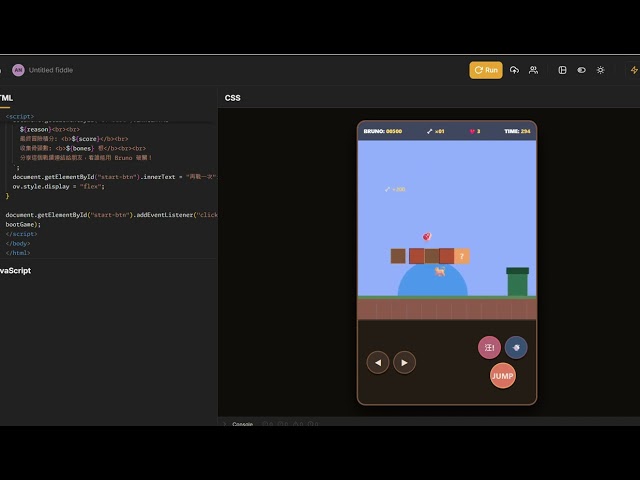Click the orange Run button
Viewport: 640px width, 480px height.
tap(486, 70)
